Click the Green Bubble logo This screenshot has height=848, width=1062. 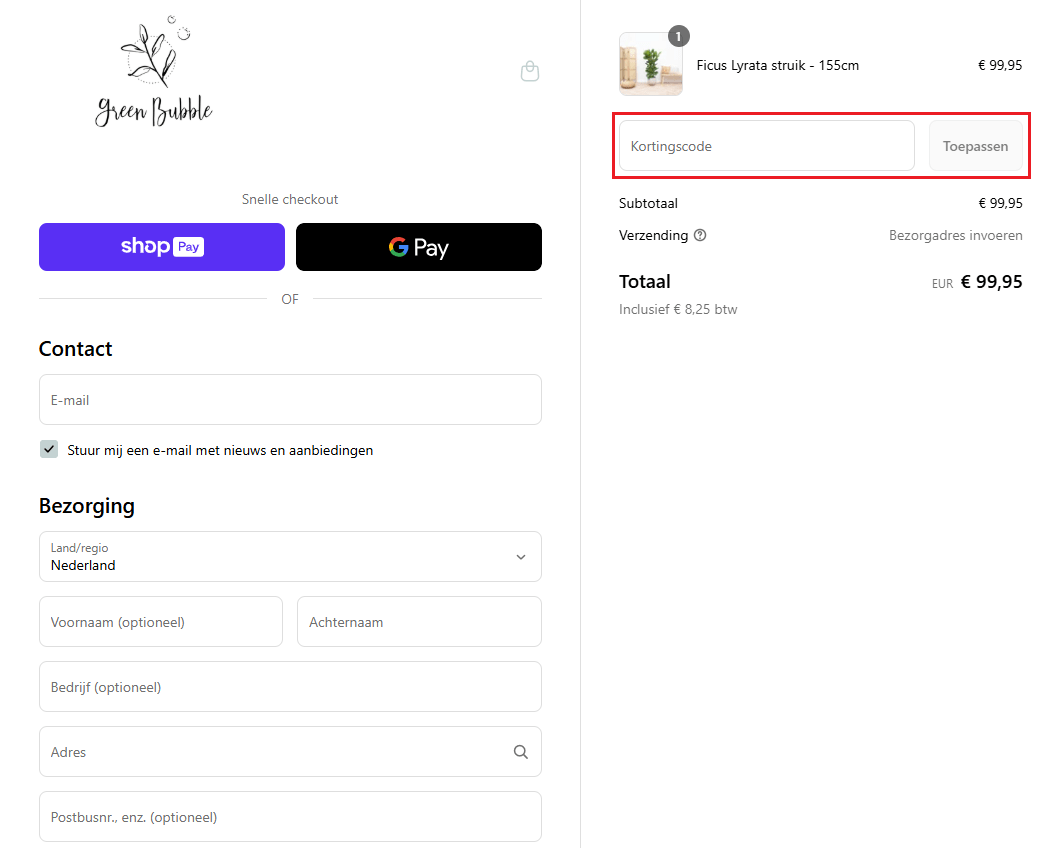(154, 72)
